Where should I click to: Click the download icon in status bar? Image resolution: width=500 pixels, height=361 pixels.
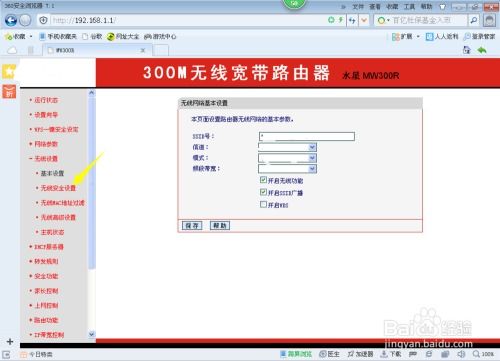coord(384,354)
